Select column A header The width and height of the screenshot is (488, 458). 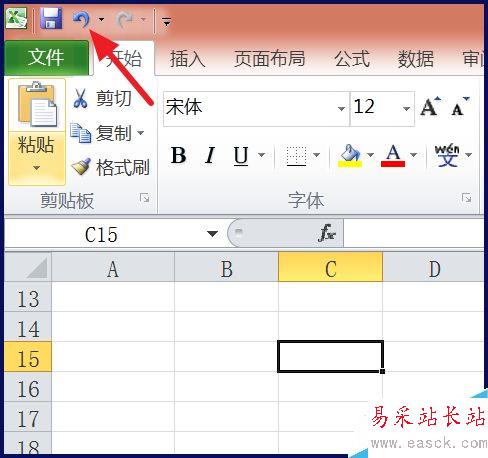[113, 268]
